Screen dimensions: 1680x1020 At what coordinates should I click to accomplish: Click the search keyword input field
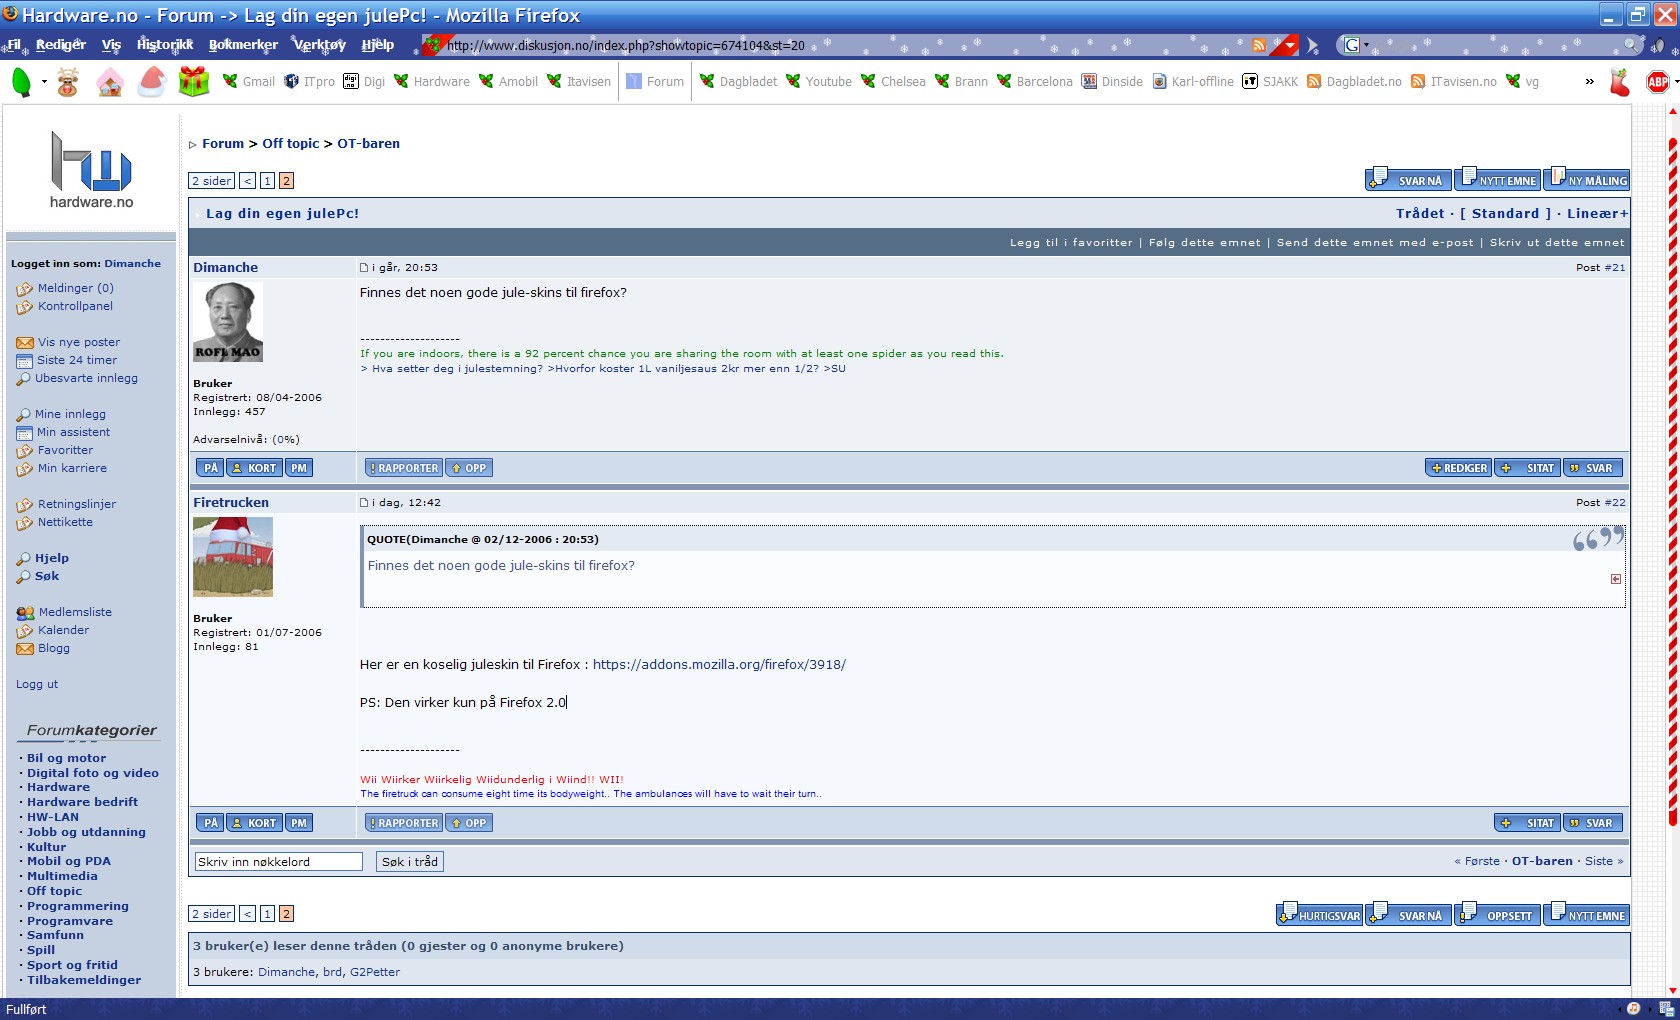pos(278,862)
